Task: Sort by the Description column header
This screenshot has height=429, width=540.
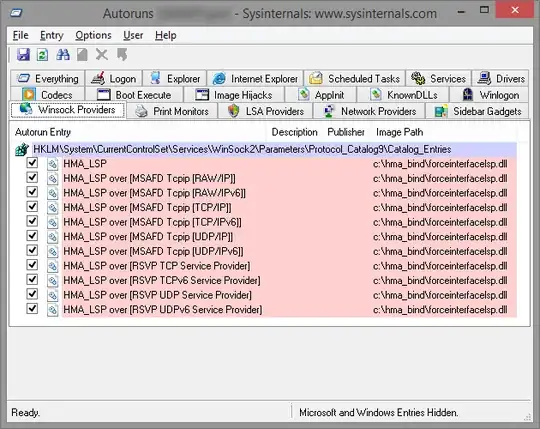Action: (294, 132)
